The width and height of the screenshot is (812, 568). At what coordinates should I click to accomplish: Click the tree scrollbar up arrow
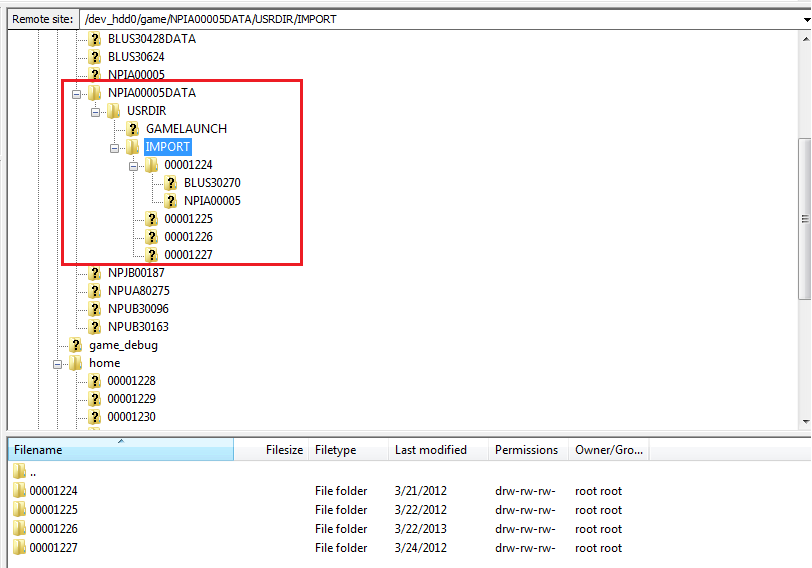(806, 38)
